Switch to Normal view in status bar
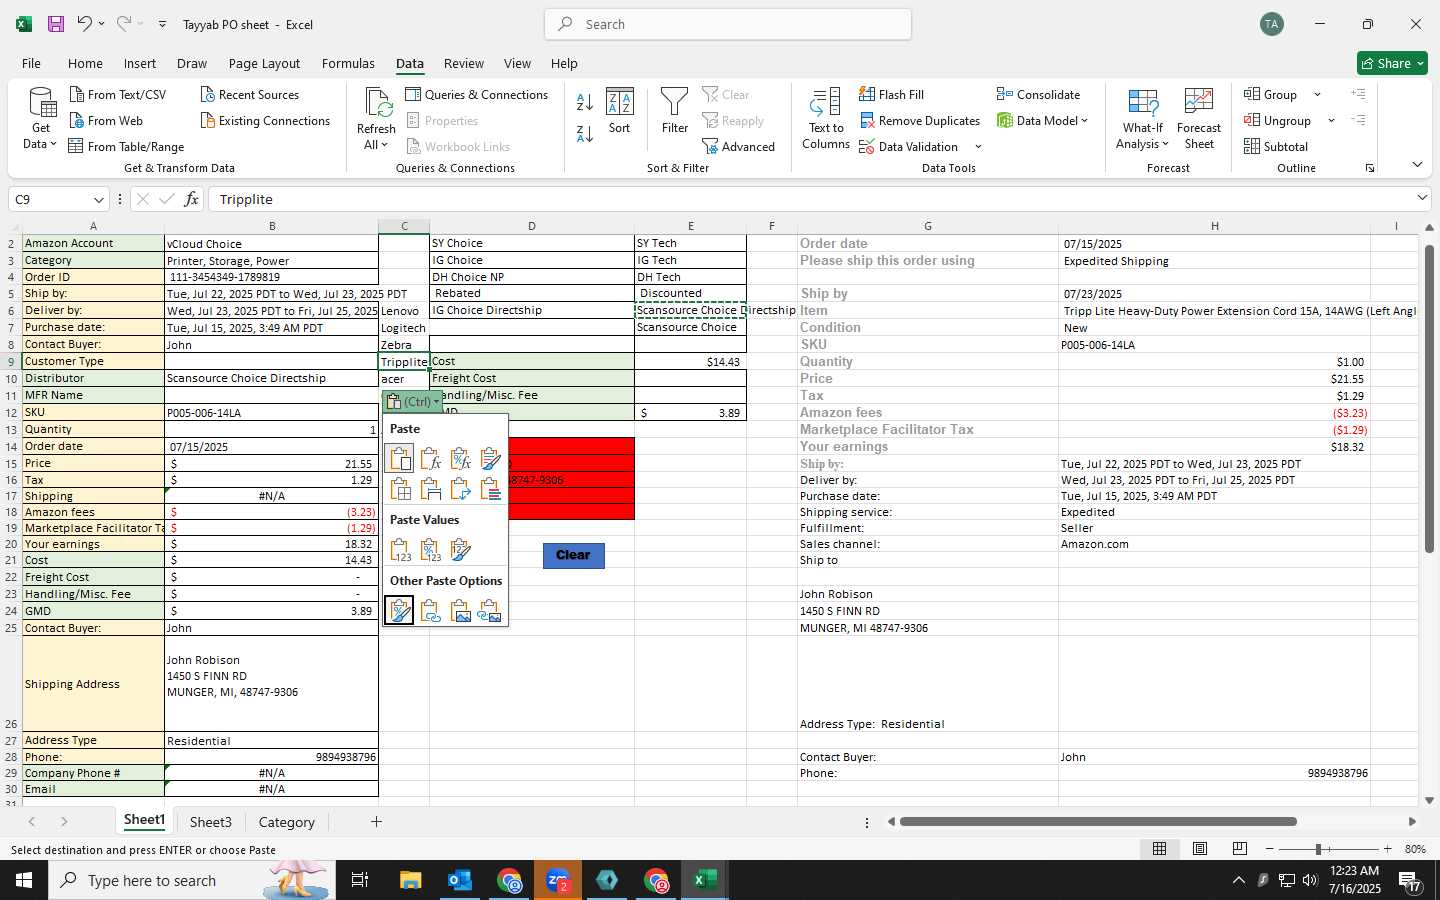 (x=1159, y=849)
